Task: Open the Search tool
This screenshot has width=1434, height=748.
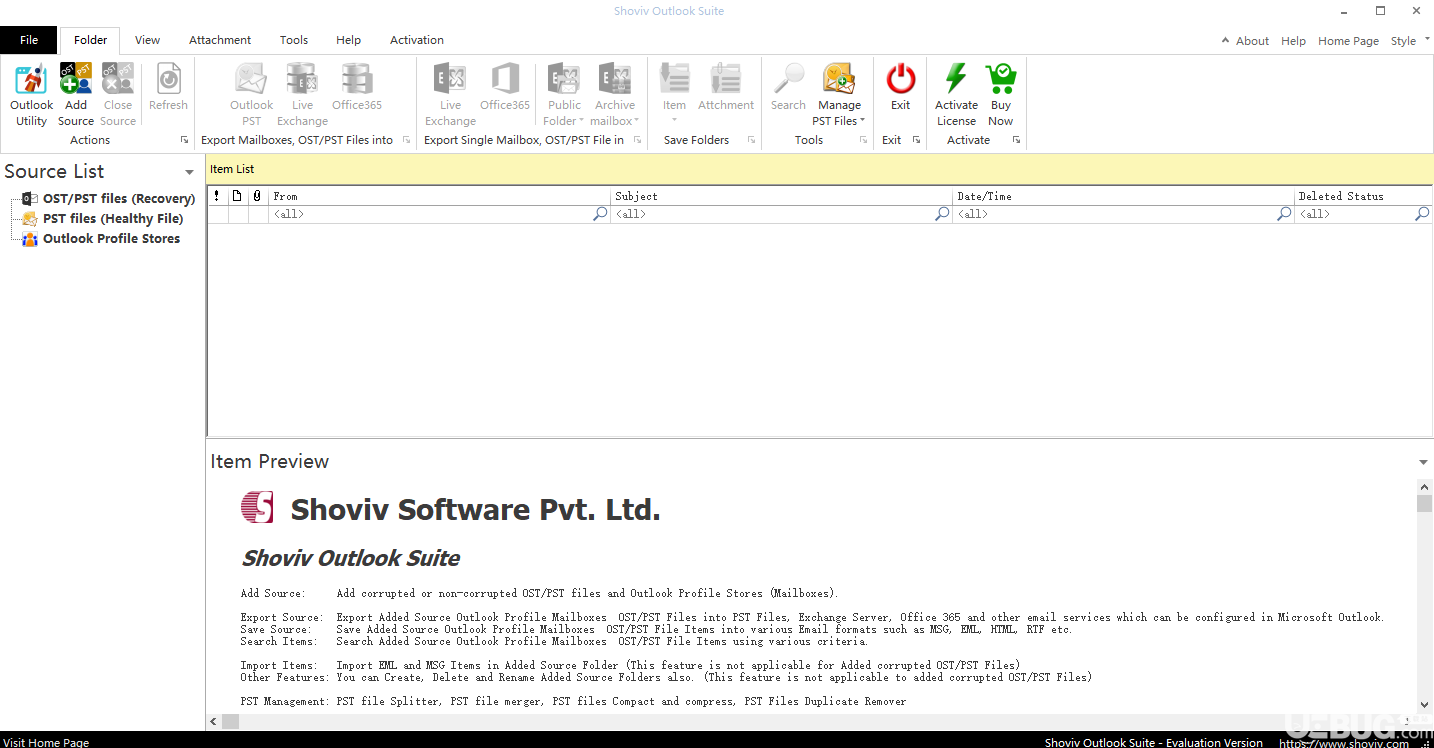Action: click(x=788, y=88)
